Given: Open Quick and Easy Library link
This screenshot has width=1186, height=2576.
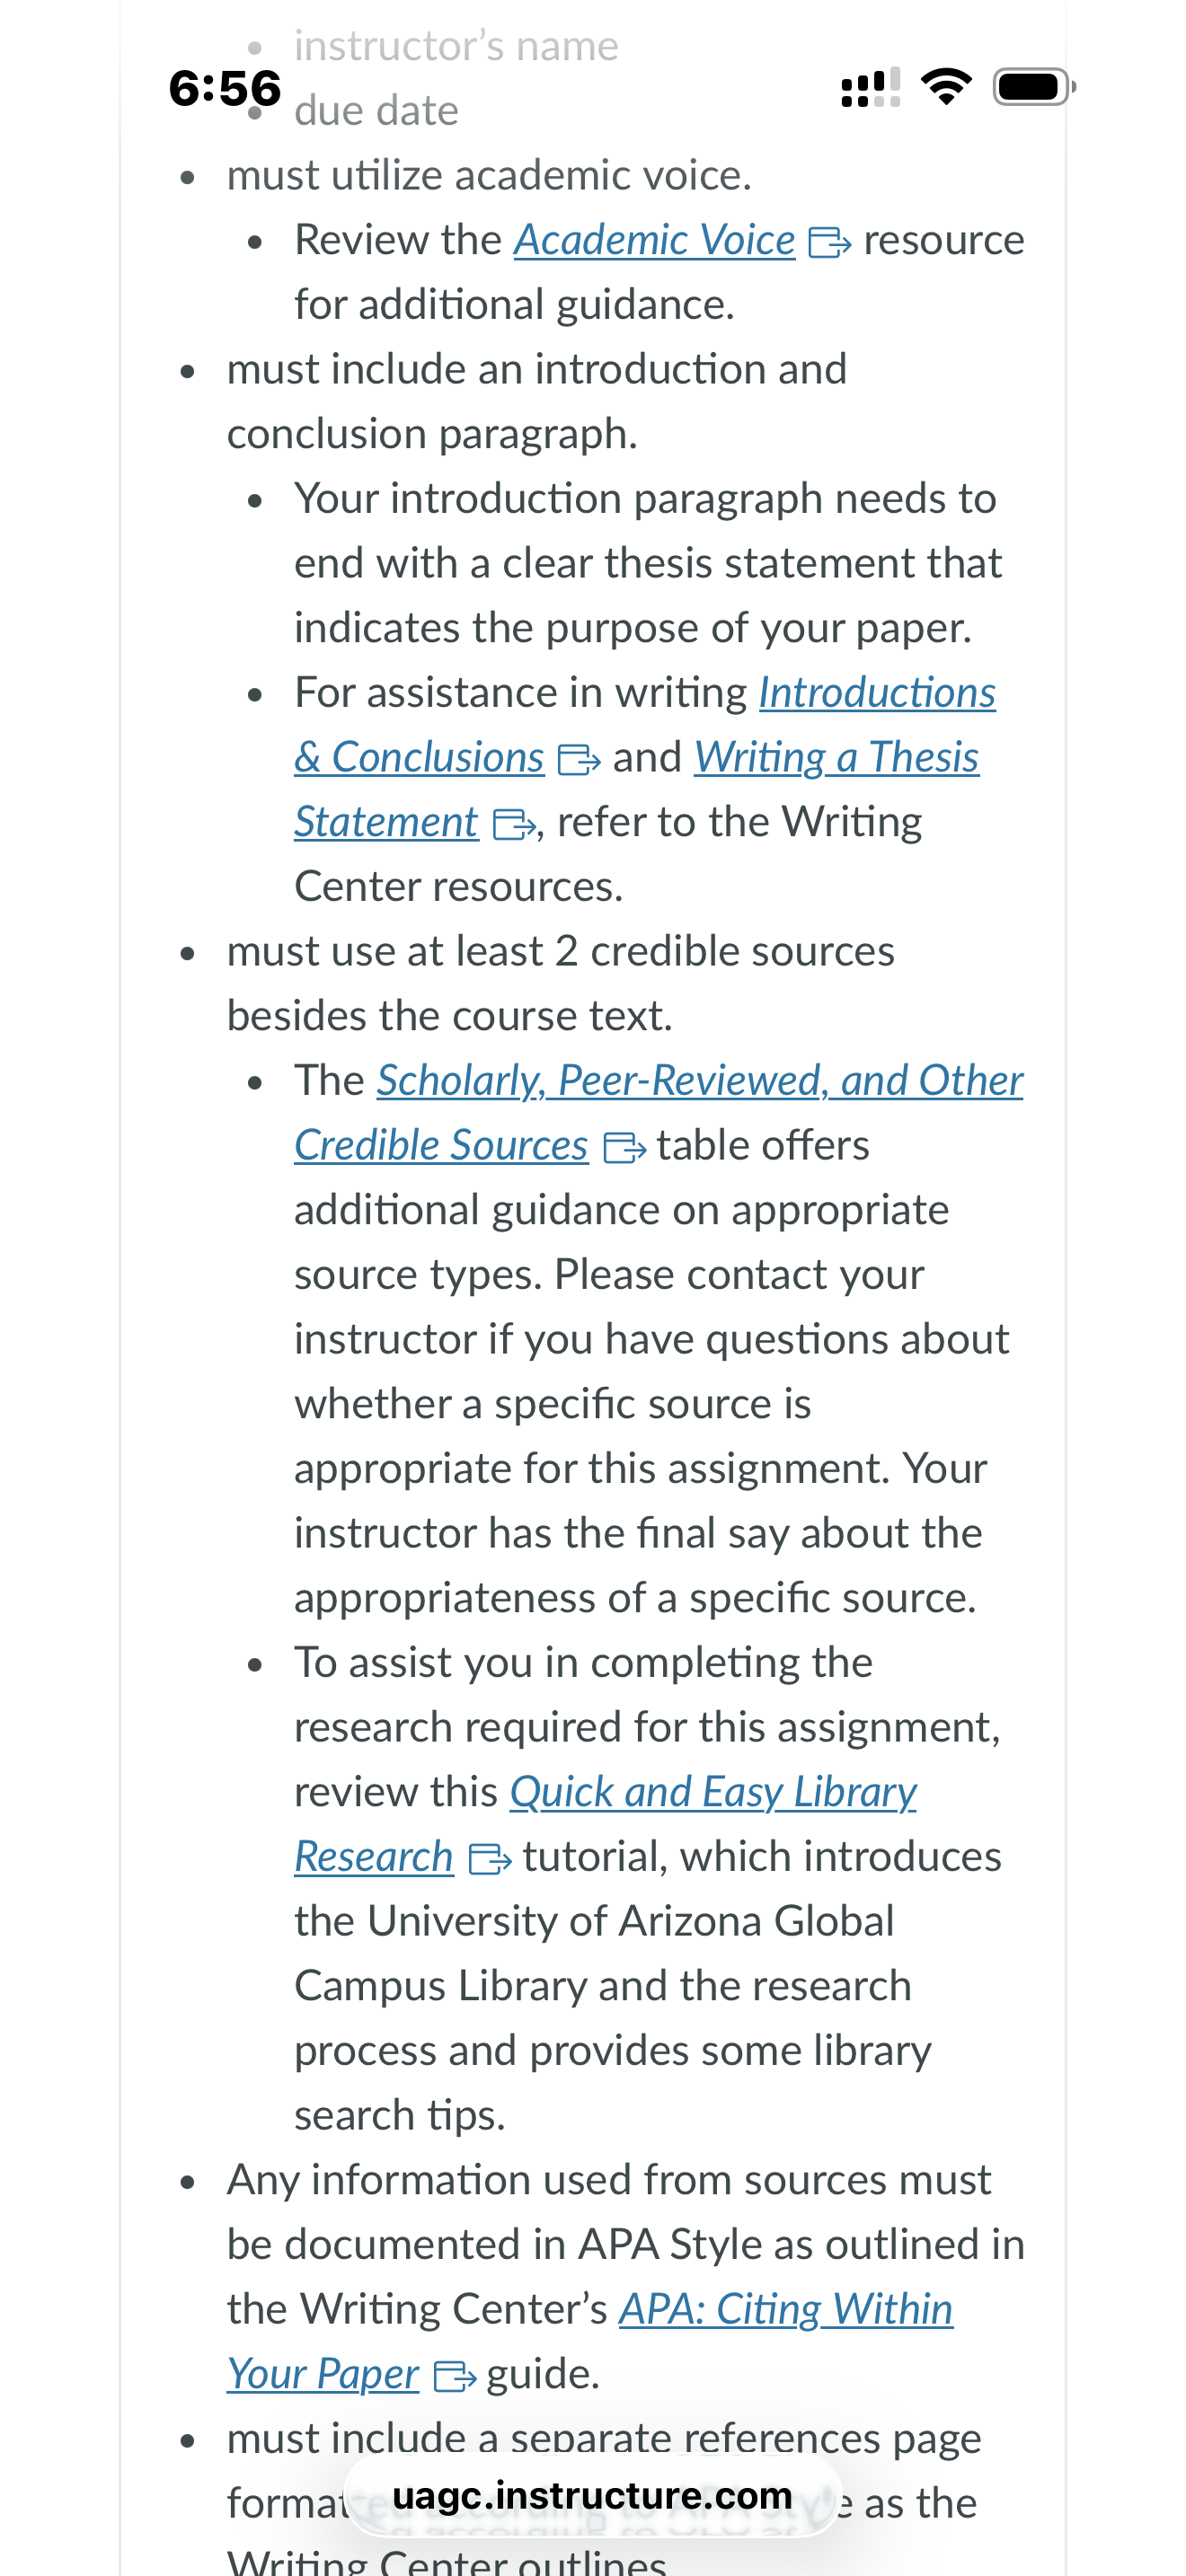Looking at the screenshot, I should [713, 1792].
